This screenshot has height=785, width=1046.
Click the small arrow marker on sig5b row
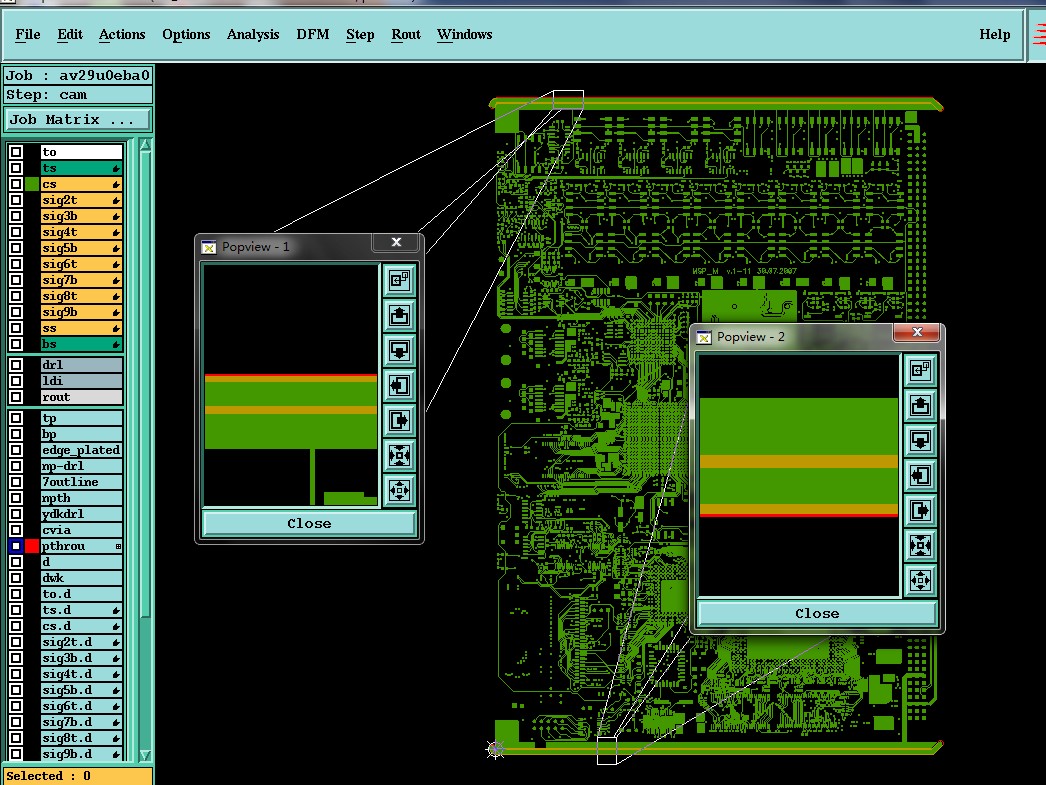click(x=116, y=248)
